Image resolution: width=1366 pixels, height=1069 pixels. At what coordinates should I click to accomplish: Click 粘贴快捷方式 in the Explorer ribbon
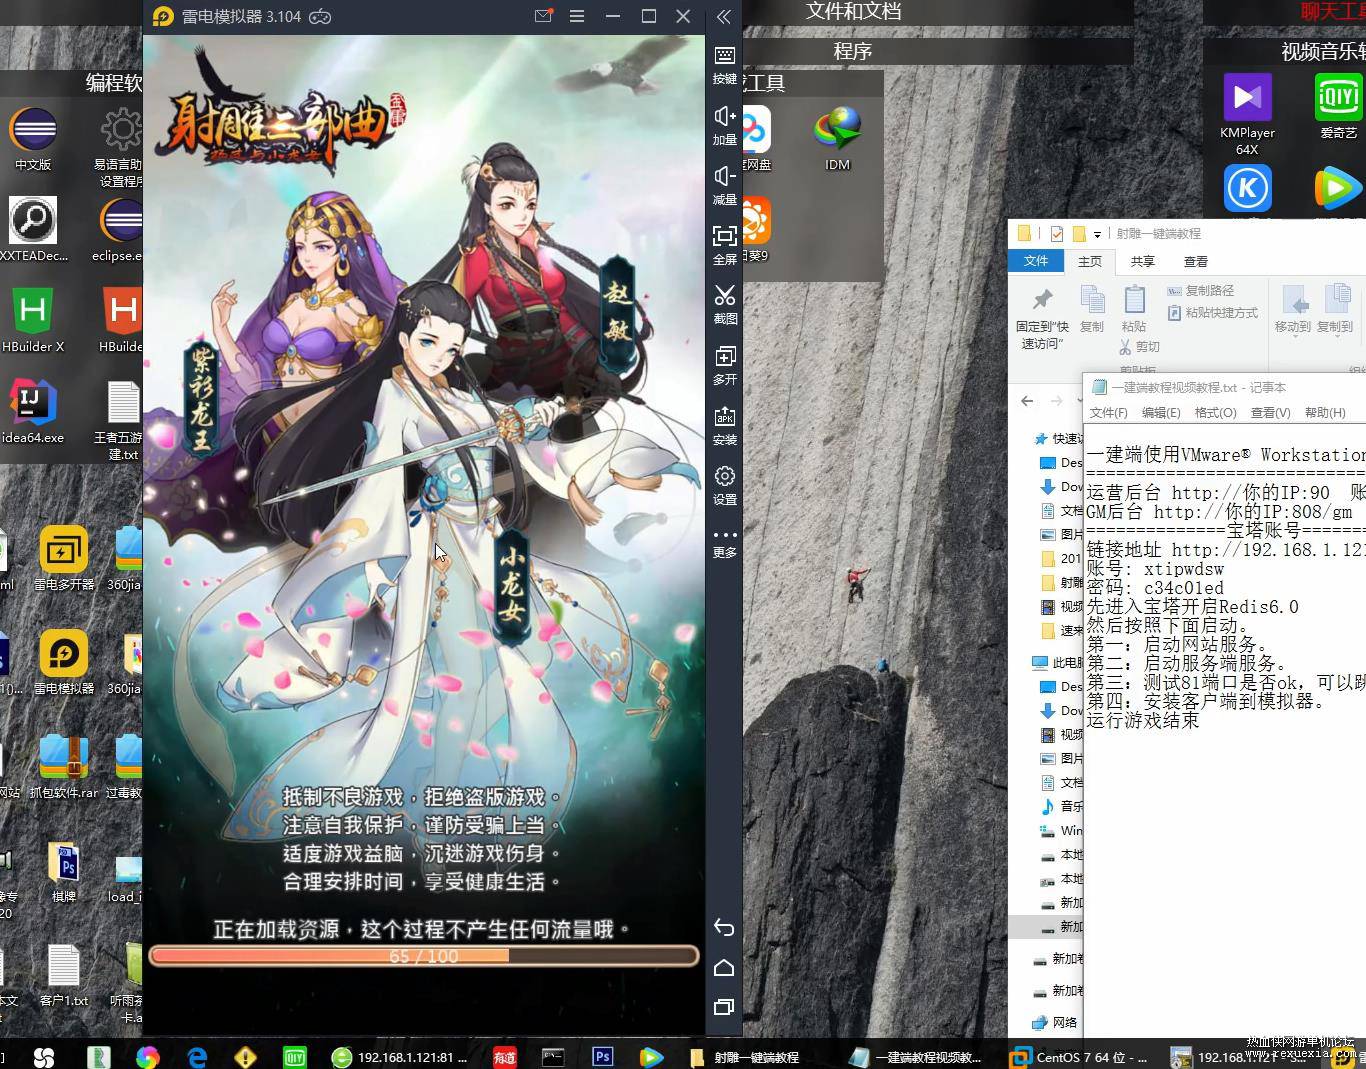tap(1212, 313)
